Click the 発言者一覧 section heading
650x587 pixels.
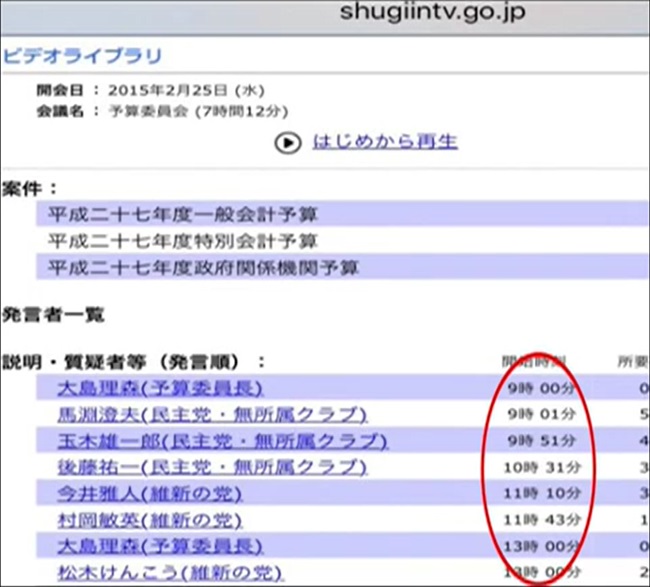(x=53, y=316)
